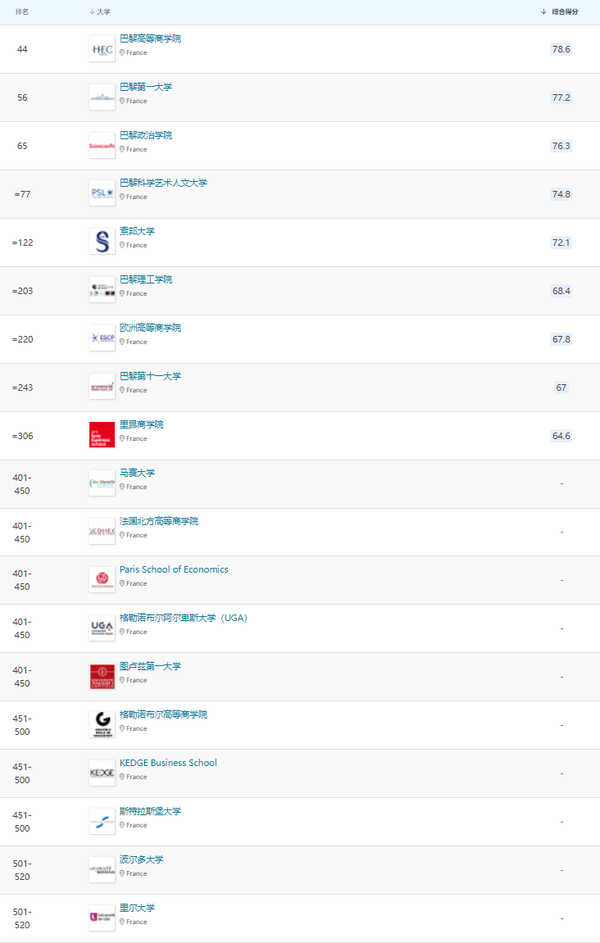Viewport: 600px width, 943px height.
Task: Open the KEDGE Business School link
Action: coord(168,763)
